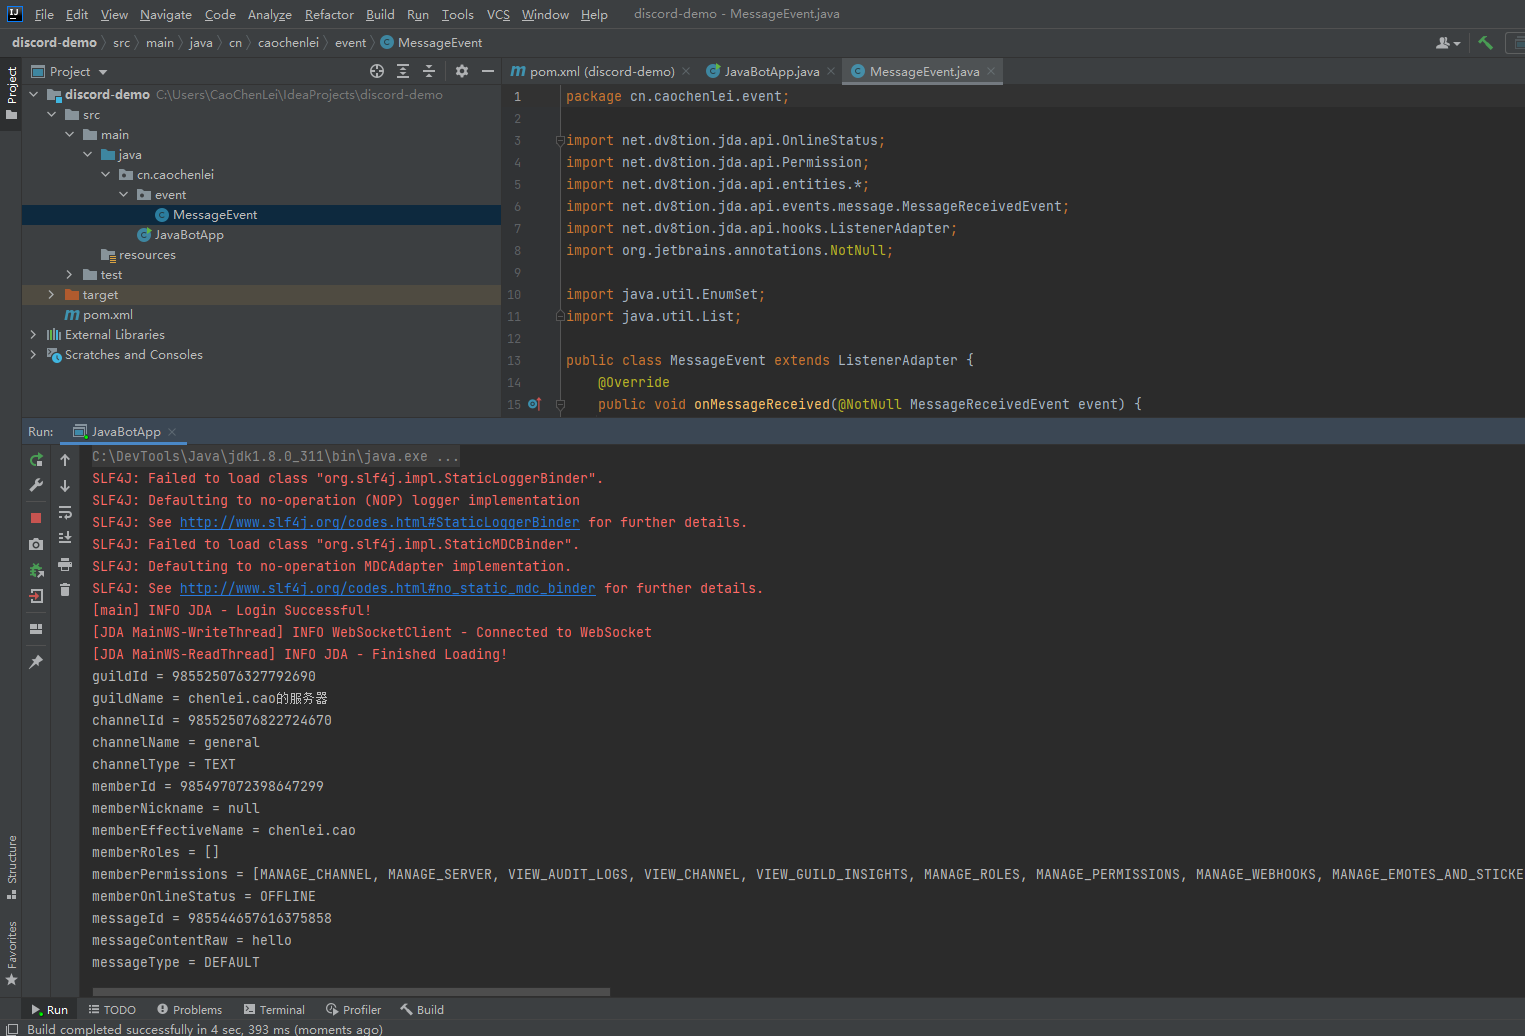Click the java.exe command line in console

[x=275, y=456]
